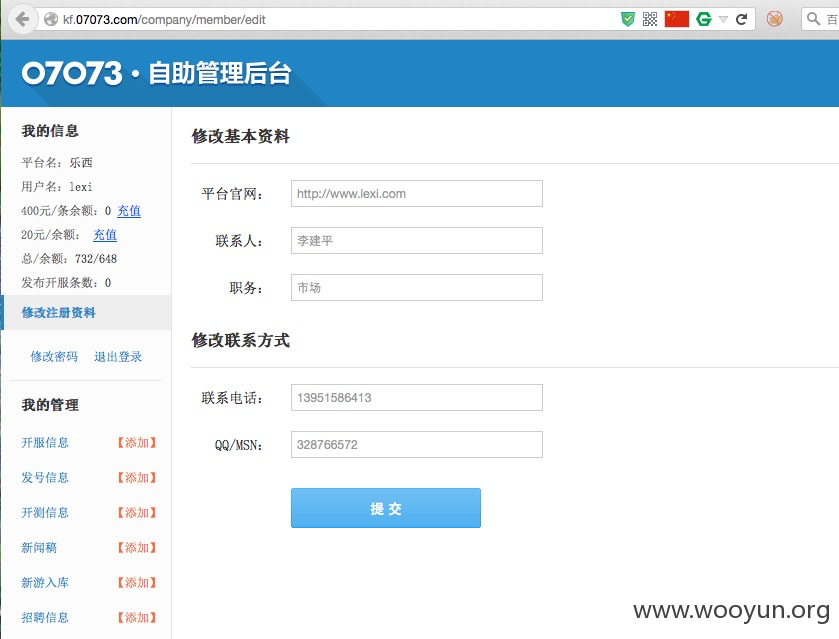Click the 07073 site logo

[72, 73]
